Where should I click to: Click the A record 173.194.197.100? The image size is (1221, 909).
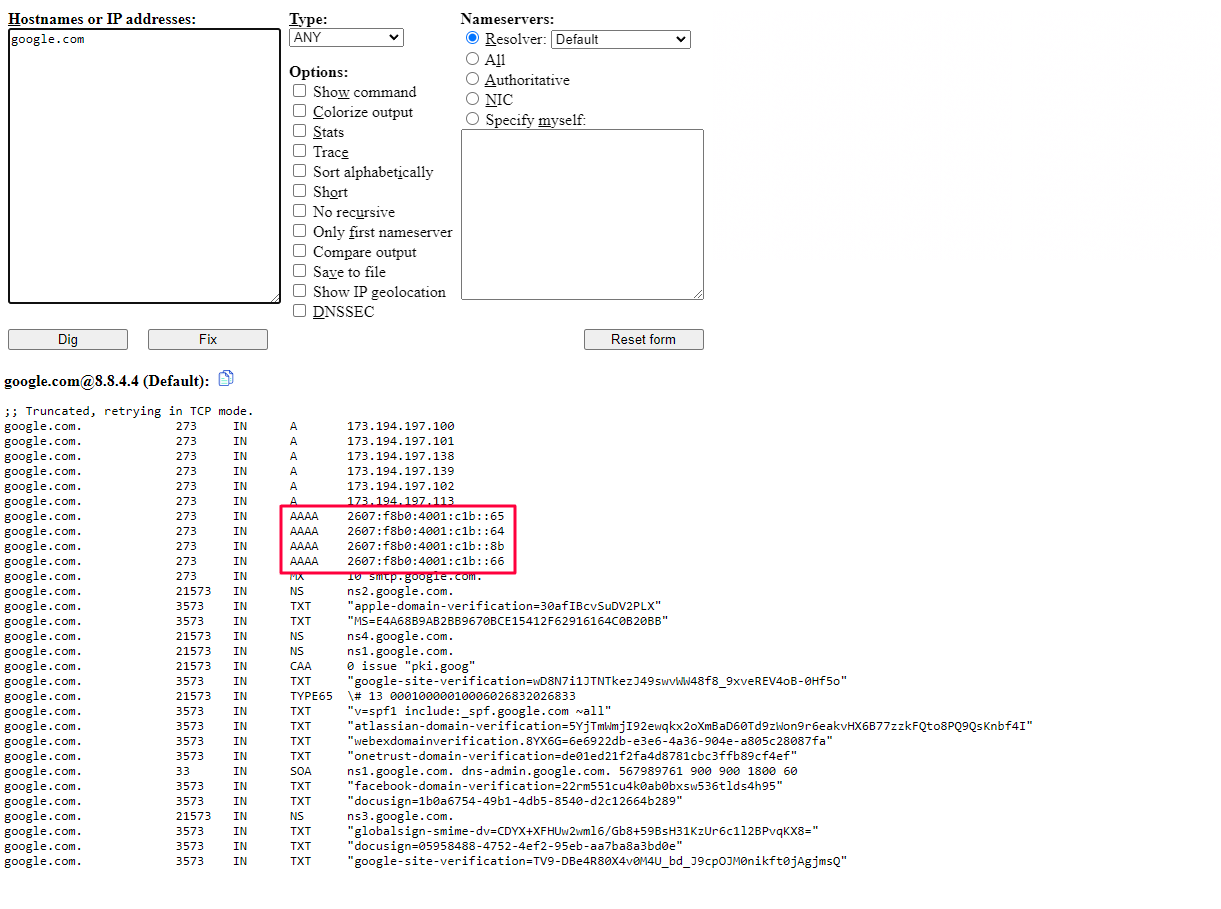point(401,426)
